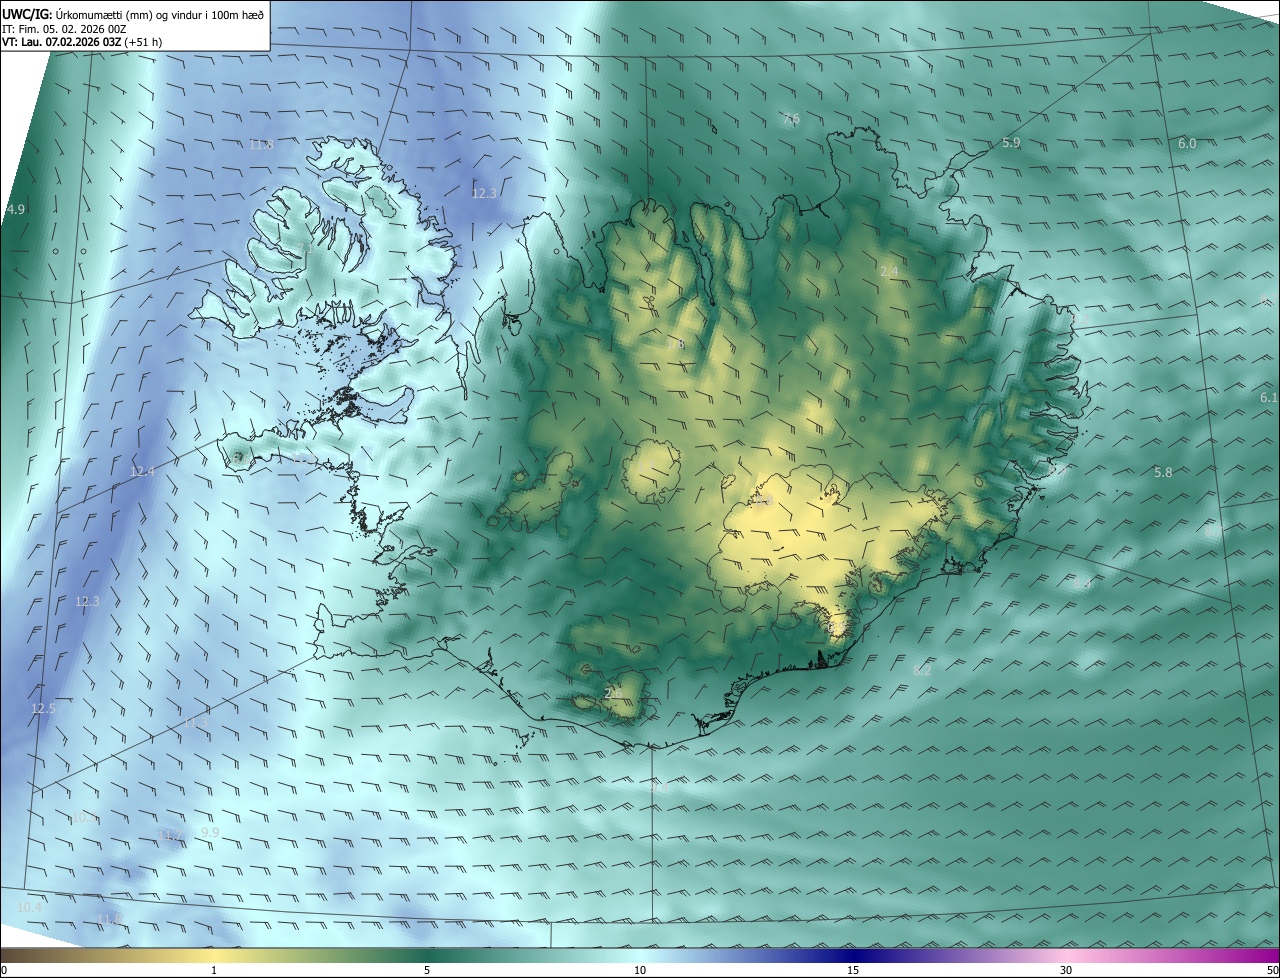
Task: Click the 12.5 value label
Action: click(x=43, y=708)
